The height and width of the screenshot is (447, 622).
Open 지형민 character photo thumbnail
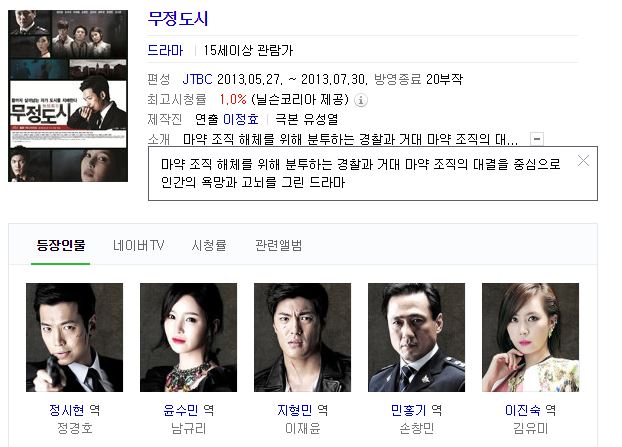[302, 338]
